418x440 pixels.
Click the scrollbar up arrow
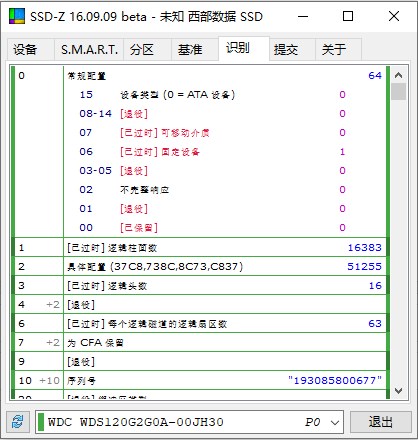pos(398,75)
